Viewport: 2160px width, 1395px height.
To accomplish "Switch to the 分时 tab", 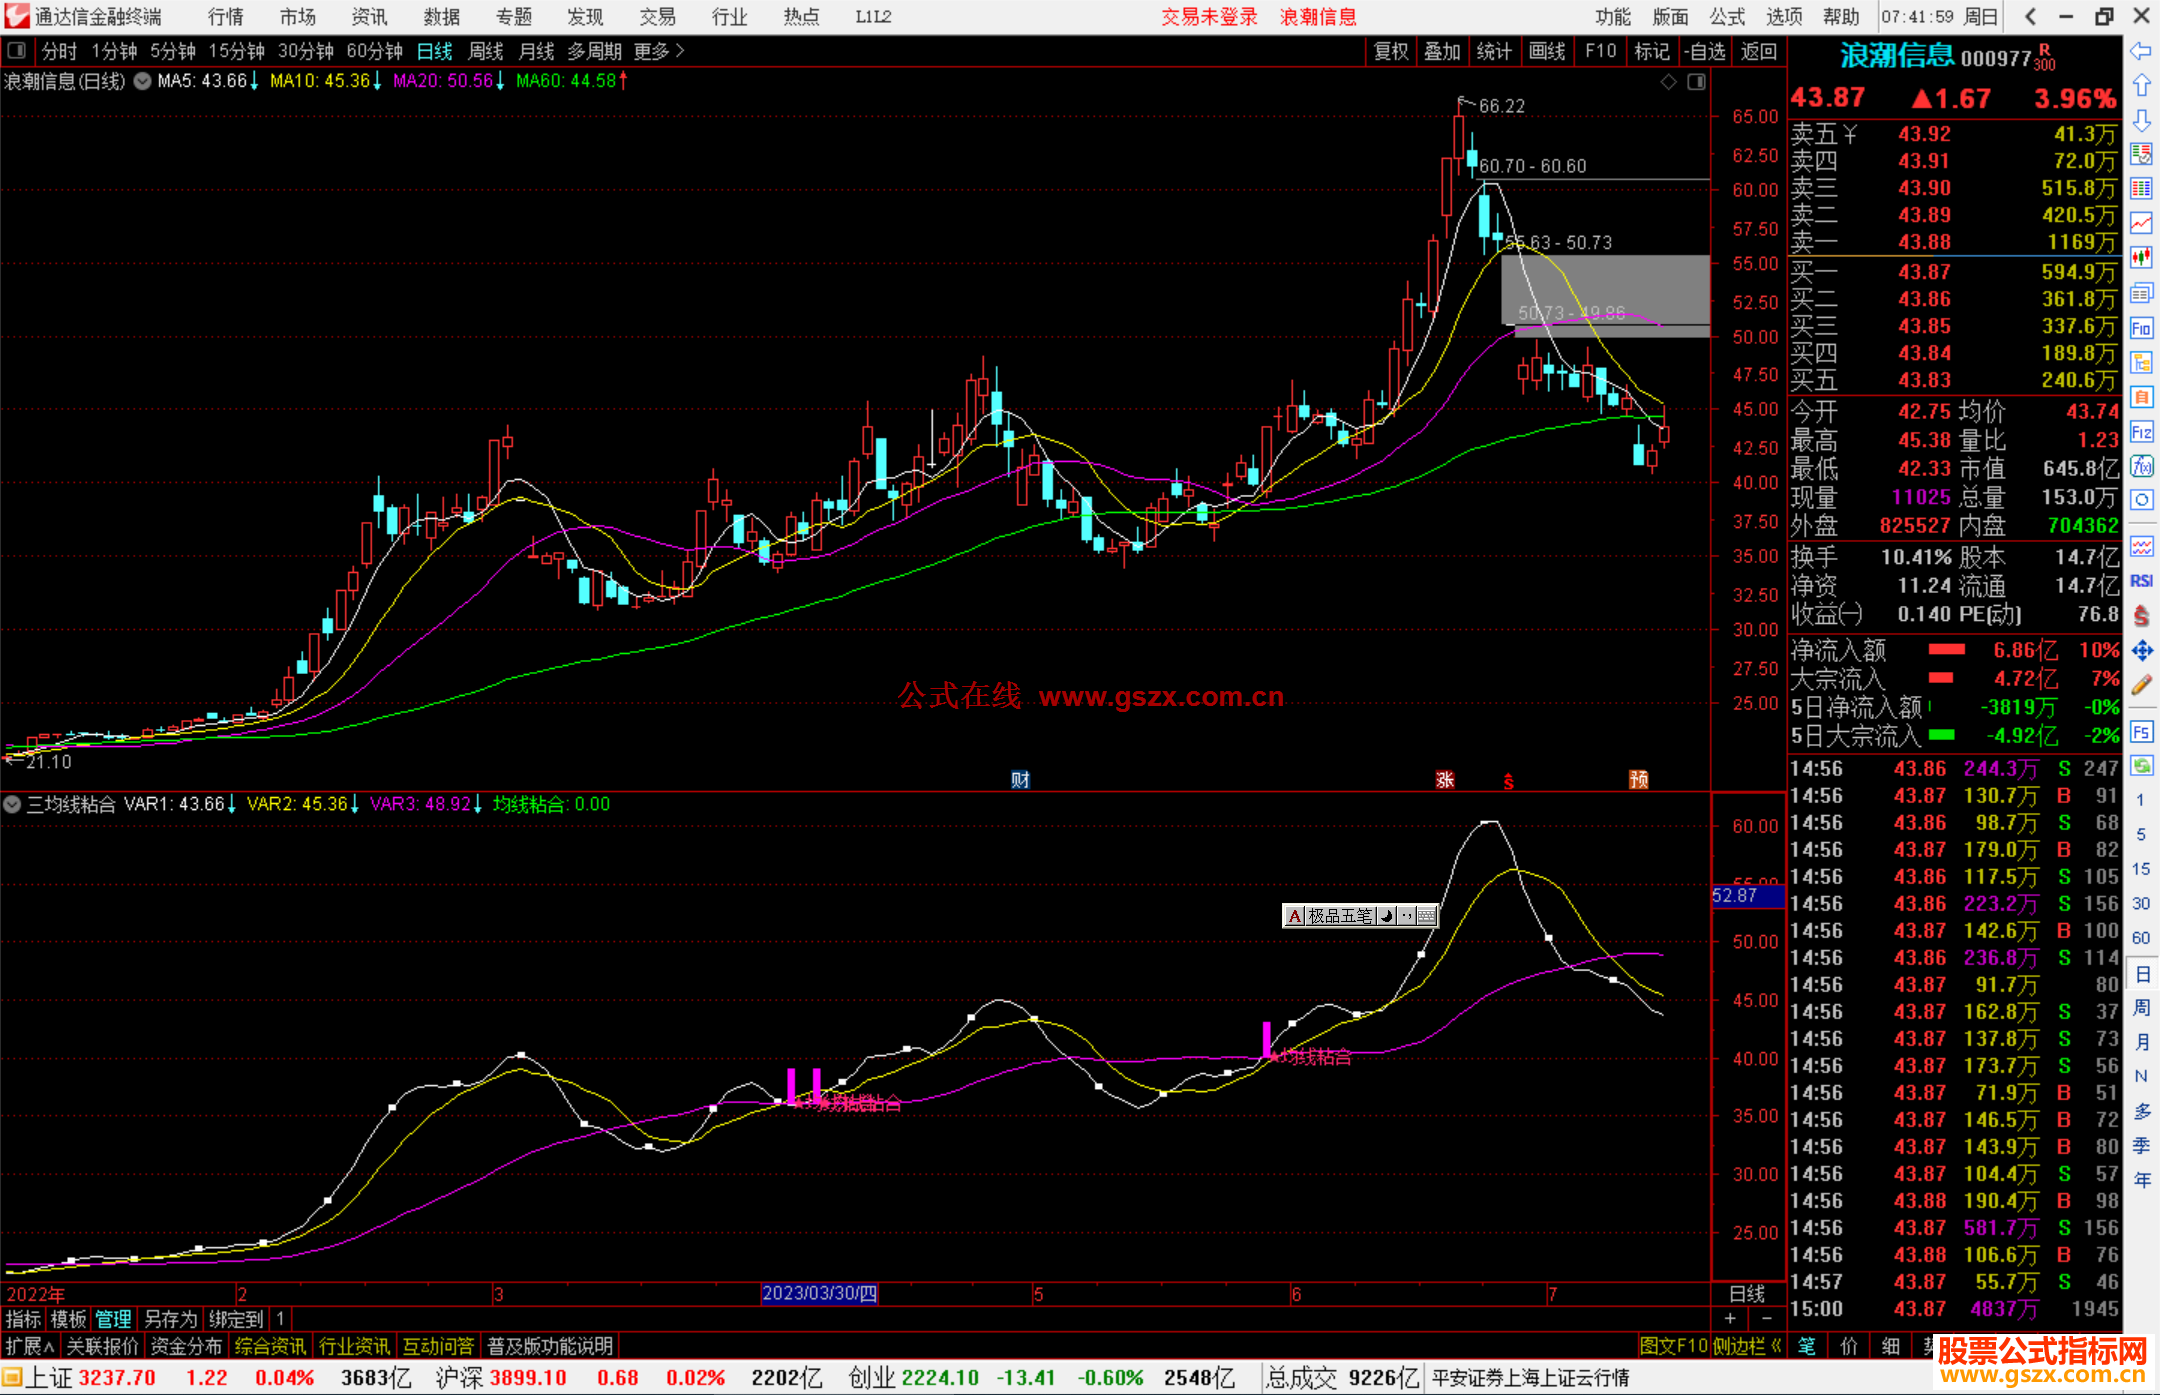I will (59, 51).
